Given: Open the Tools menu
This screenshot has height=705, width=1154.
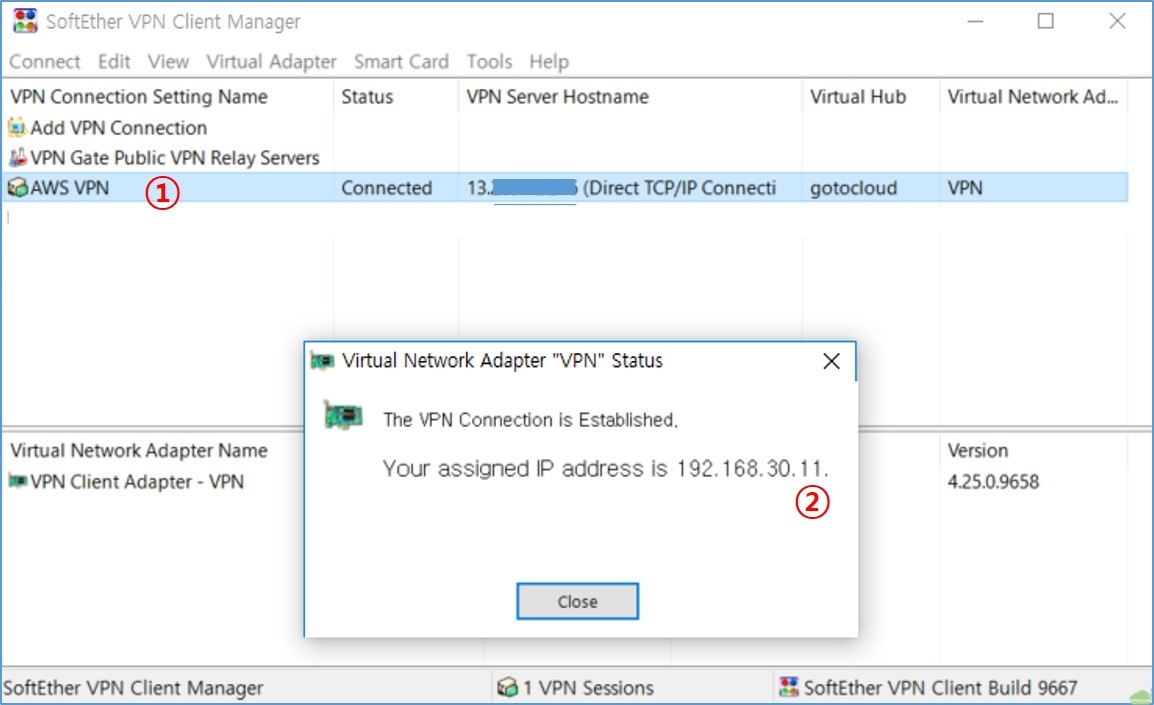Looking at the screenshot, I should click(x=489, y=62).
